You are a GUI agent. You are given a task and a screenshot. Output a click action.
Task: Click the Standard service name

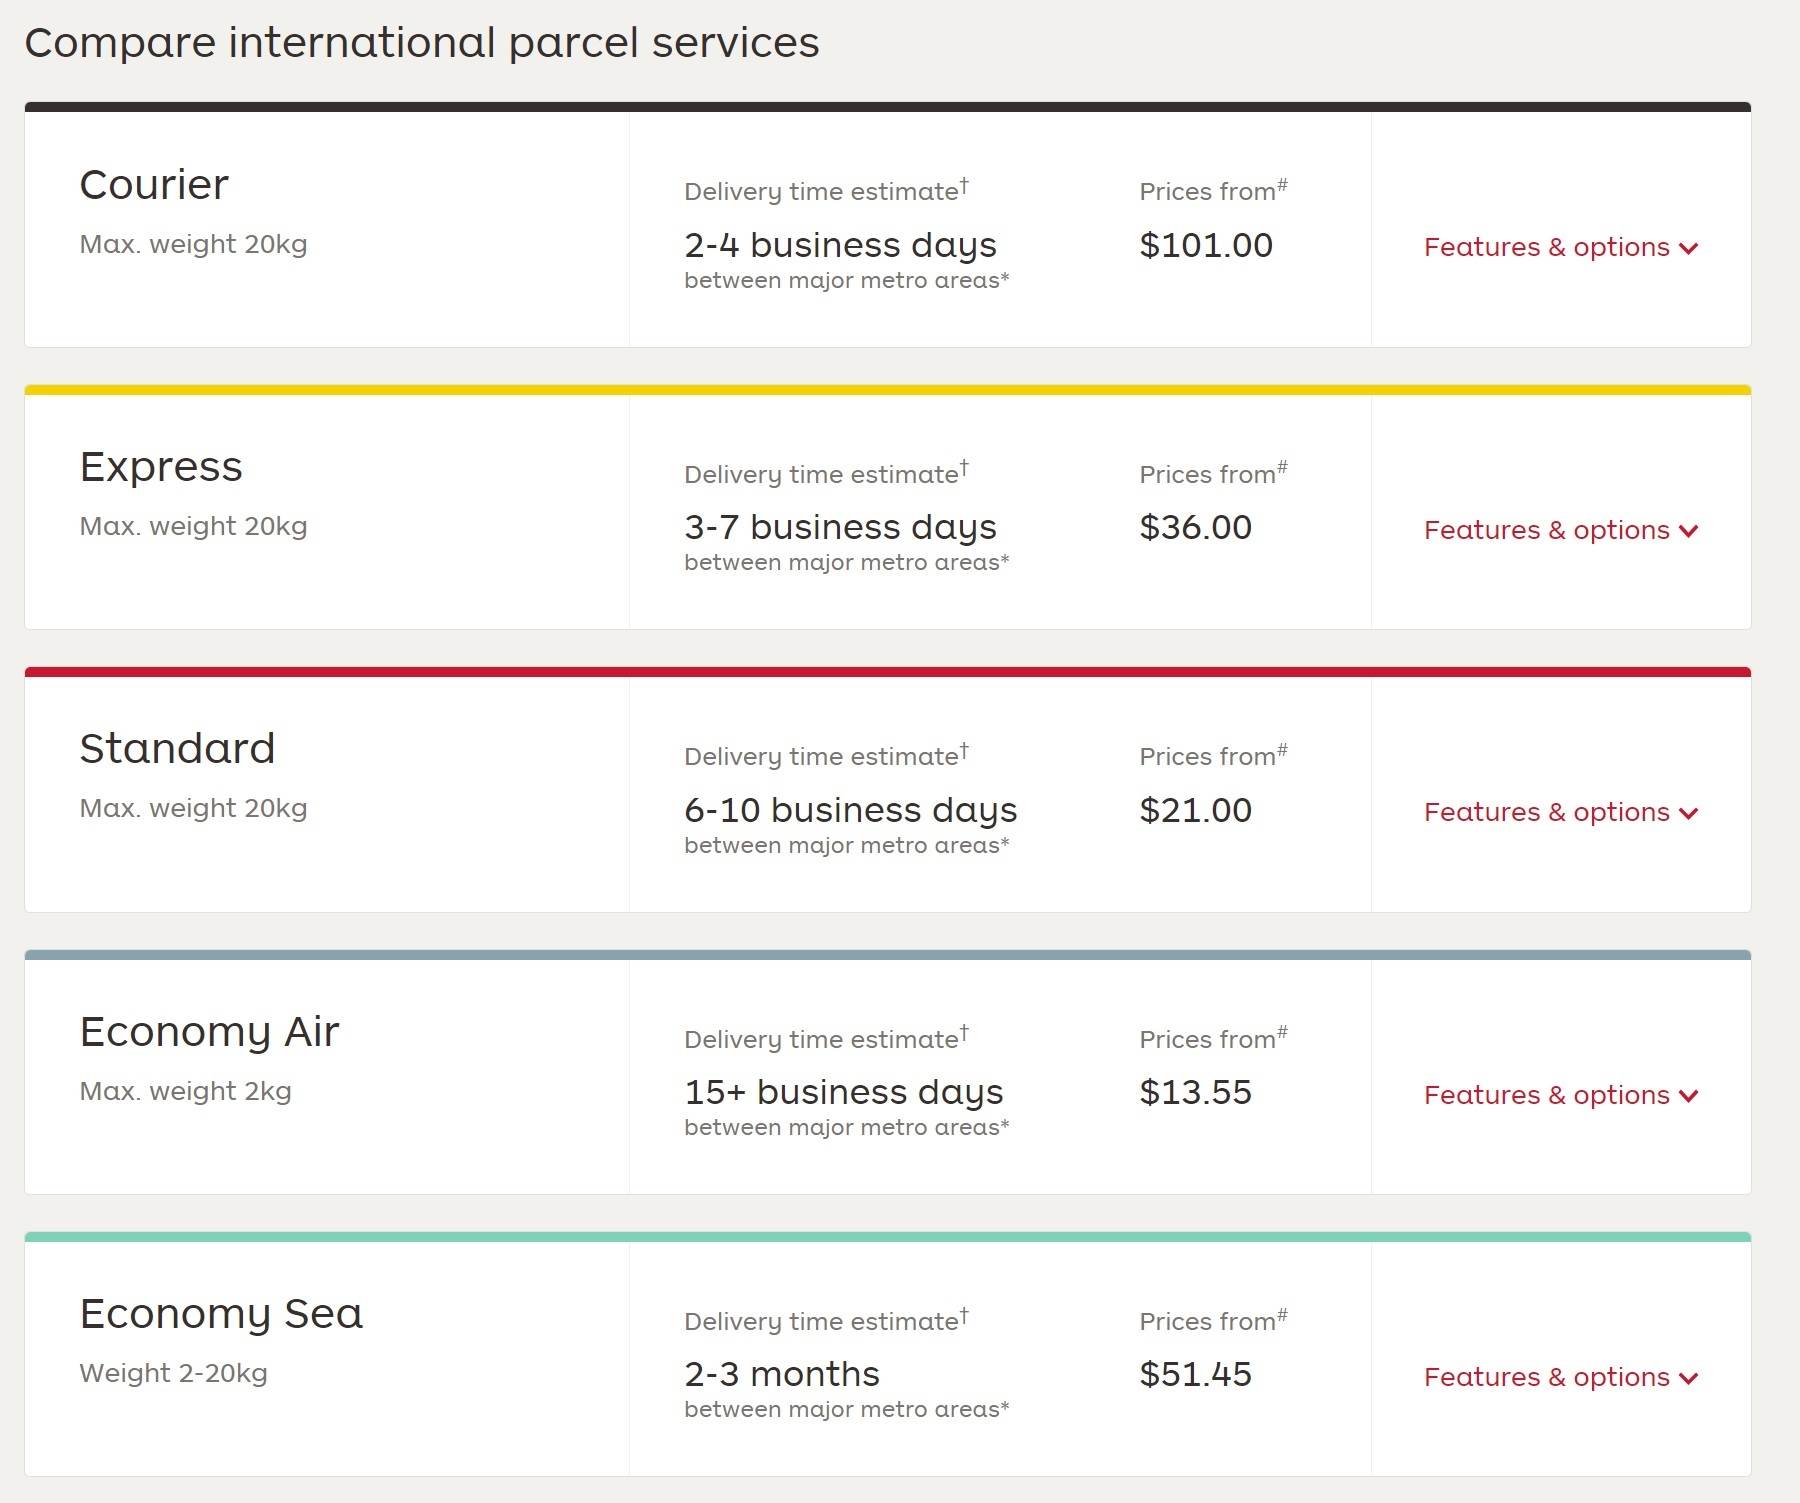[177, 749]
